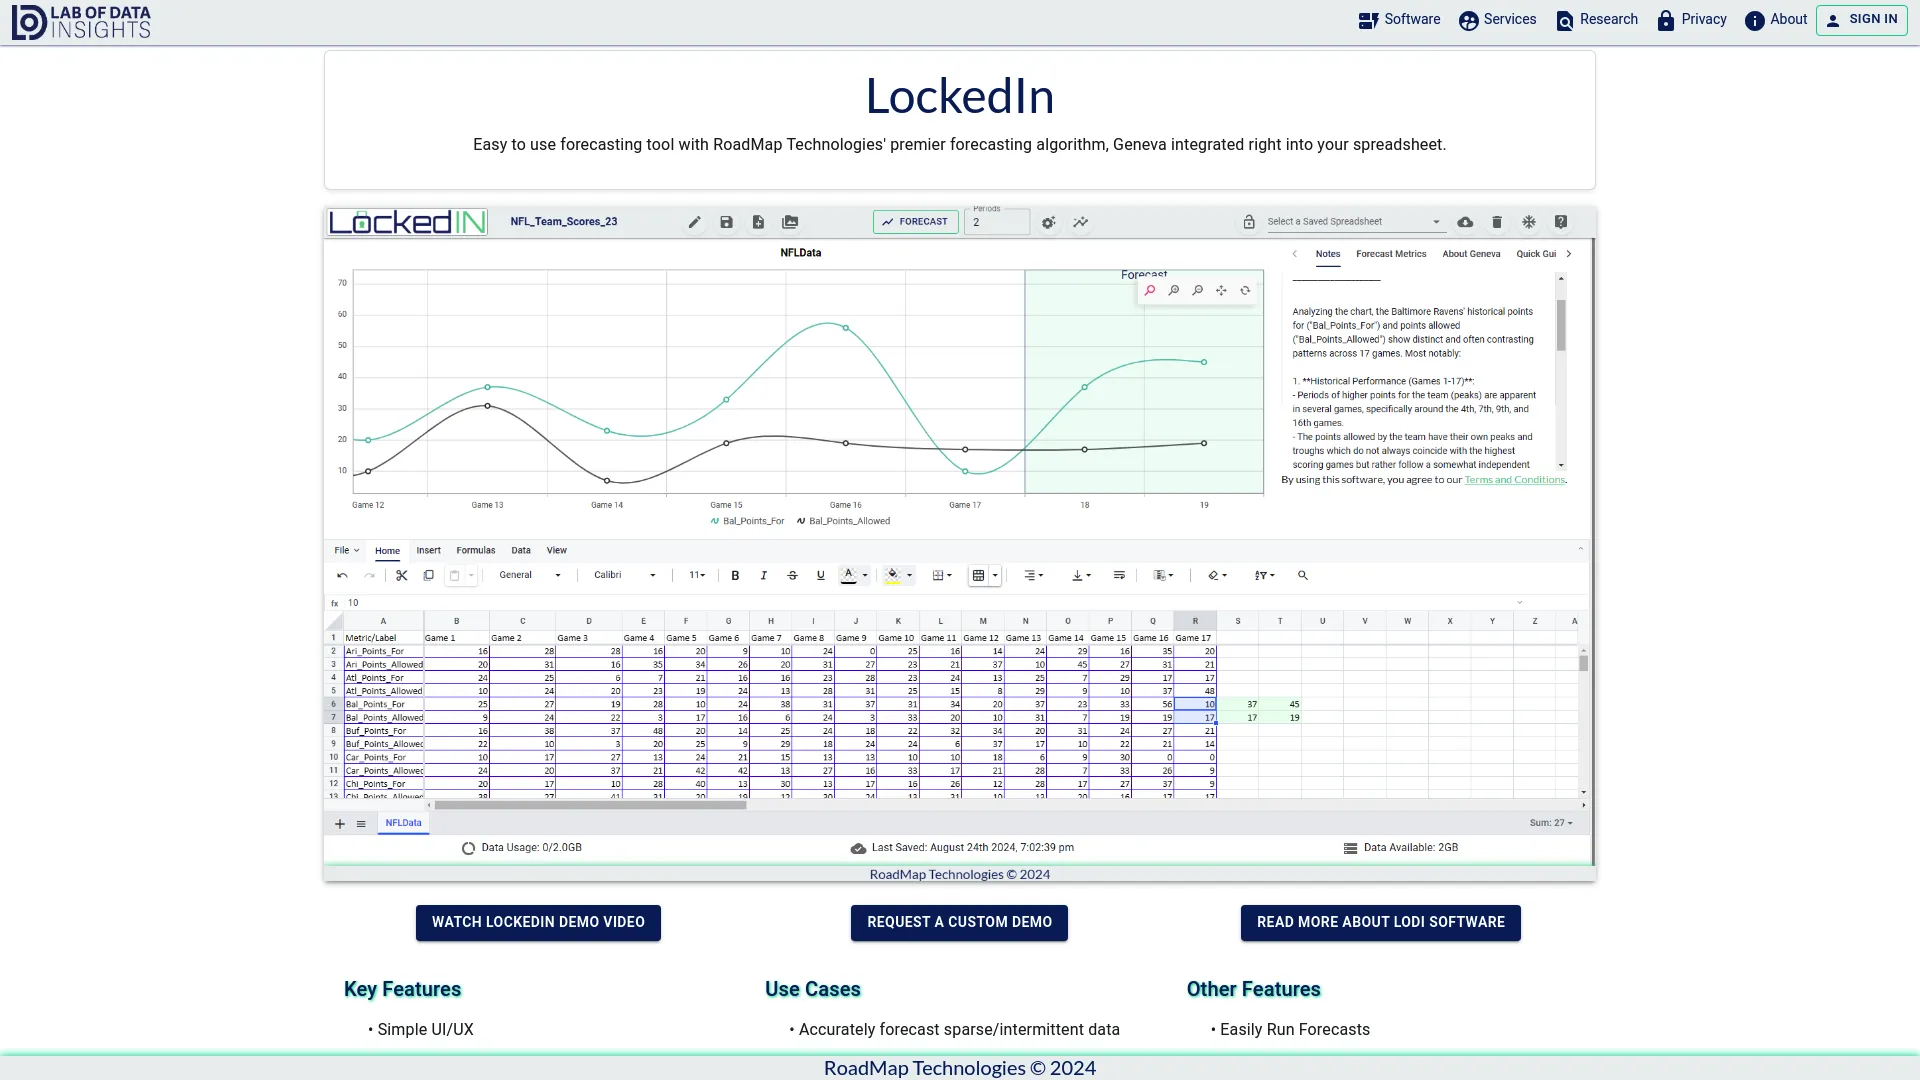
Task: Open the Sum: 27 dropdown in status bar
Action: [1551, 824]
